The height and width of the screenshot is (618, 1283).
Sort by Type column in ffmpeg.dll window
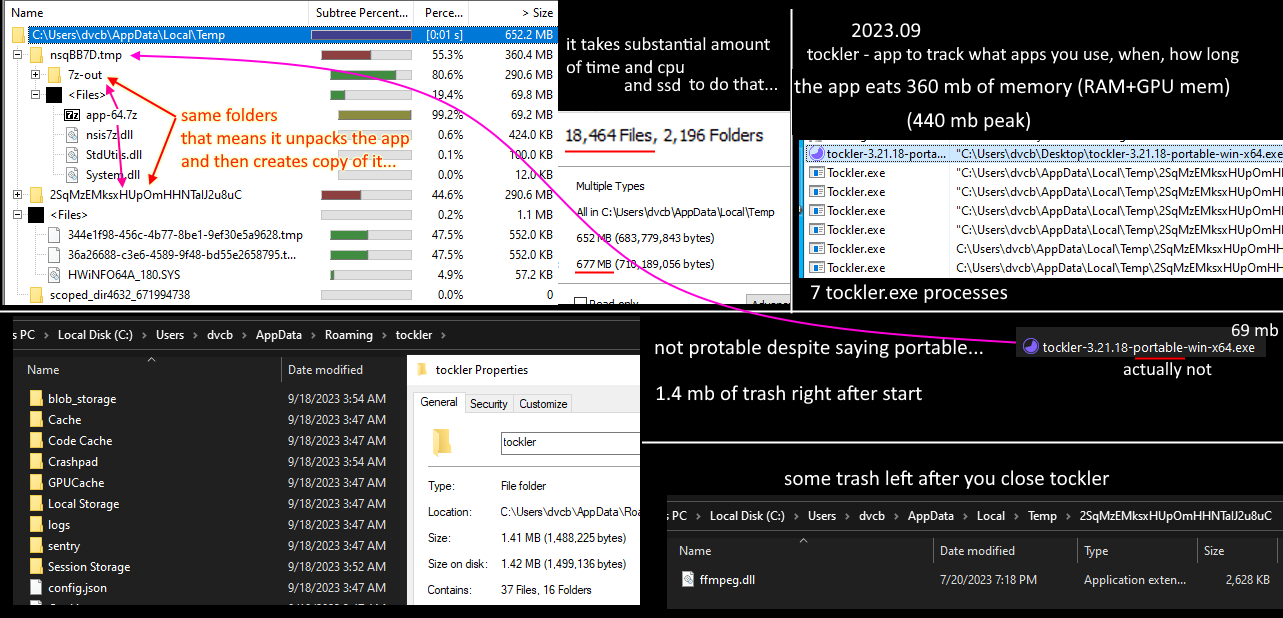tap(1138, 551)
